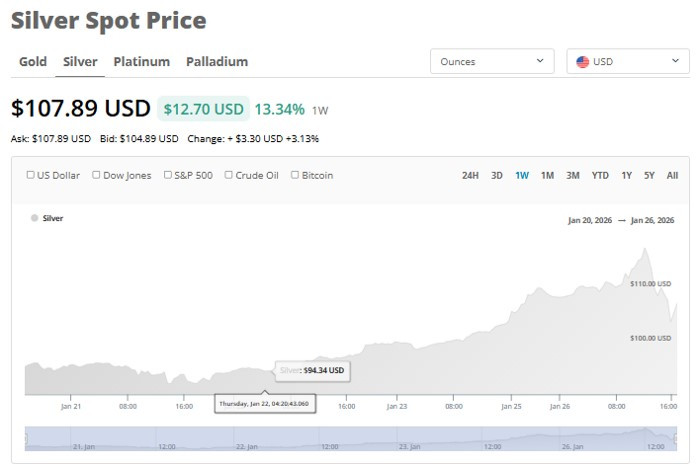Display the 5Y price history

coord(649,176)
